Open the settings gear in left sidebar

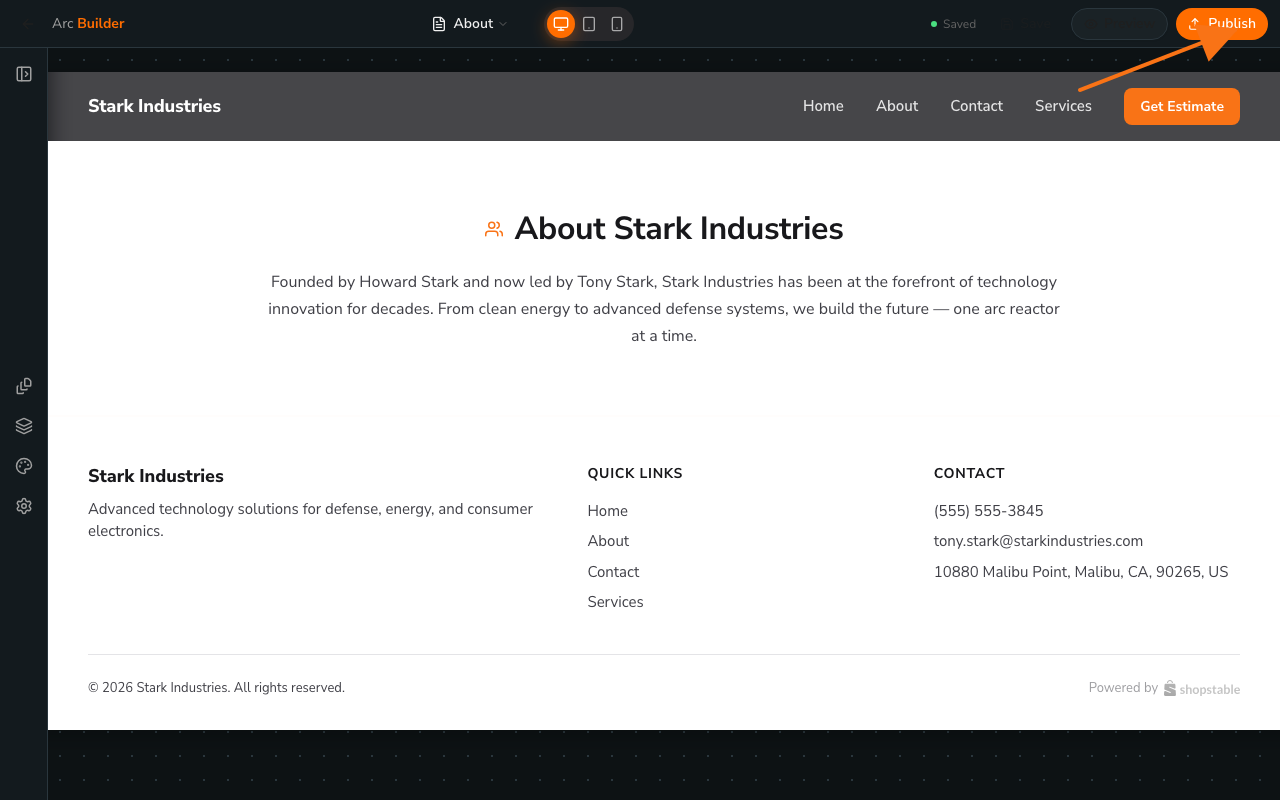coord(24,506)
